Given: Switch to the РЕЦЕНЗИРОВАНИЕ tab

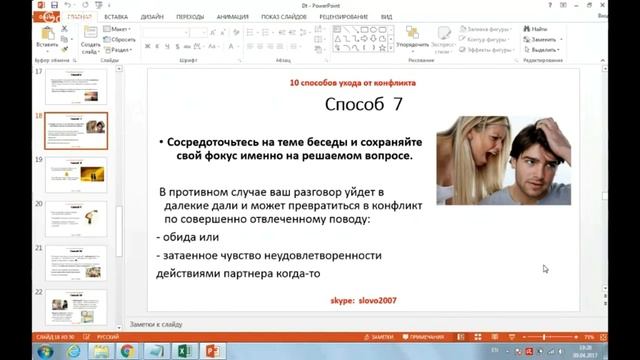Looking at the screenshot, I should [343, 17].
